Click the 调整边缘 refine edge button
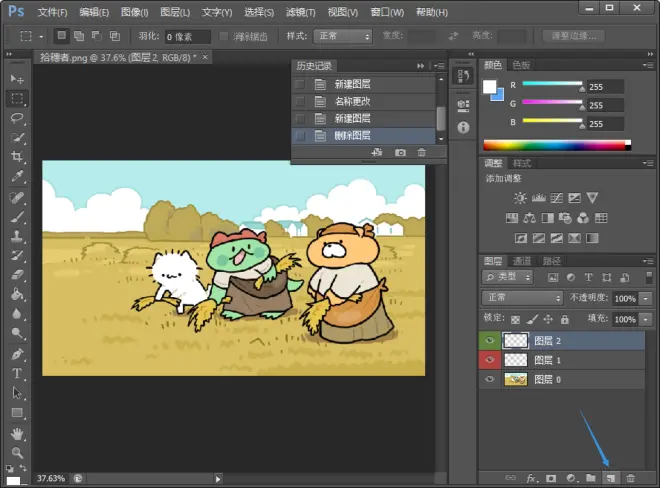The image size is (660, 488). tap(573, 36)
